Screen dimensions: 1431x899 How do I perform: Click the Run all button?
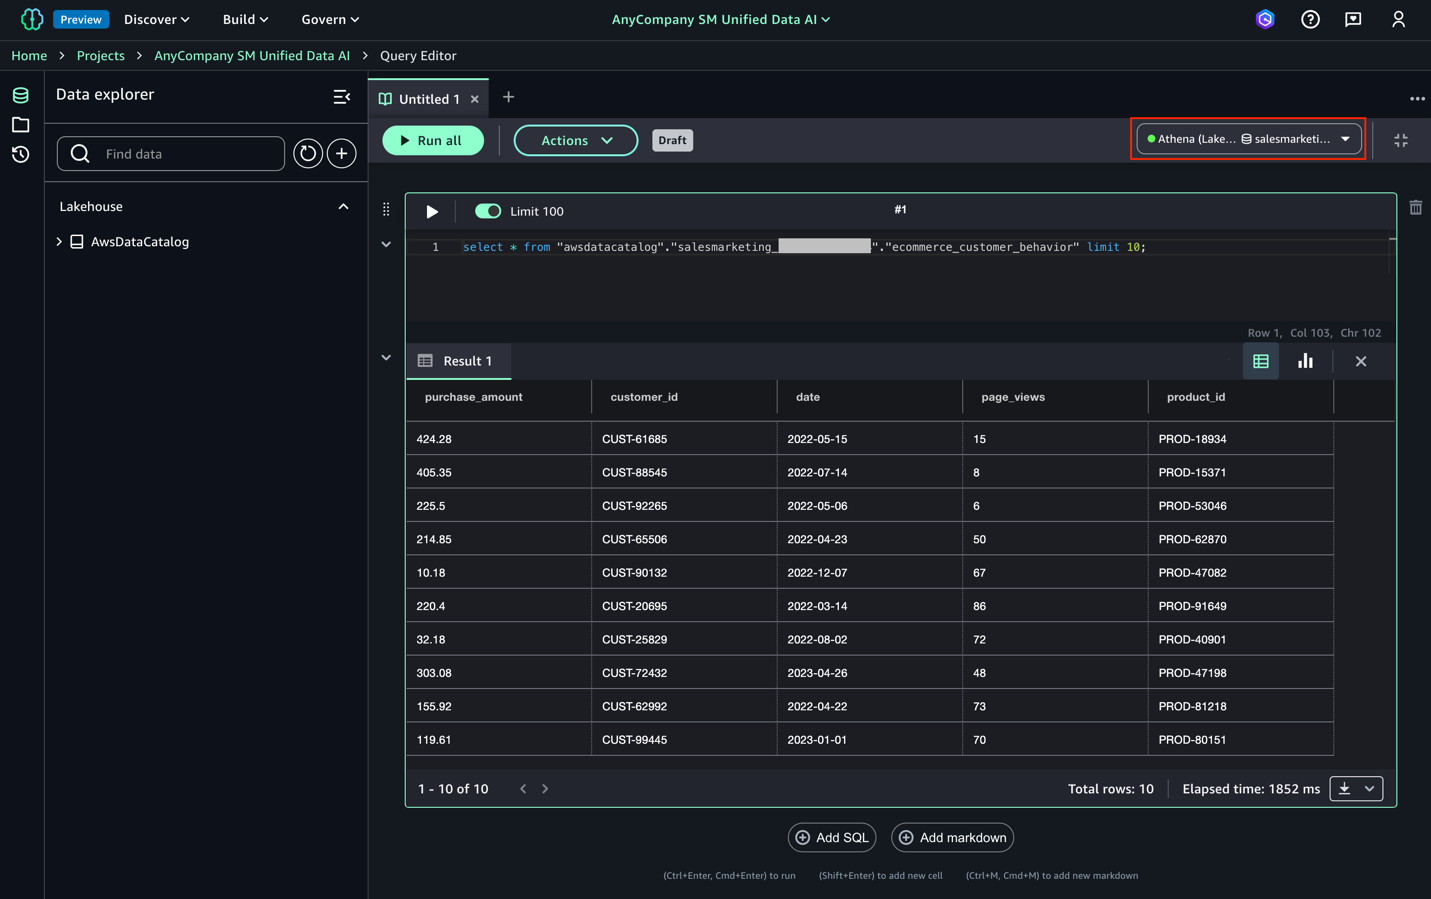pyautogui.click(x=433, y=141)
